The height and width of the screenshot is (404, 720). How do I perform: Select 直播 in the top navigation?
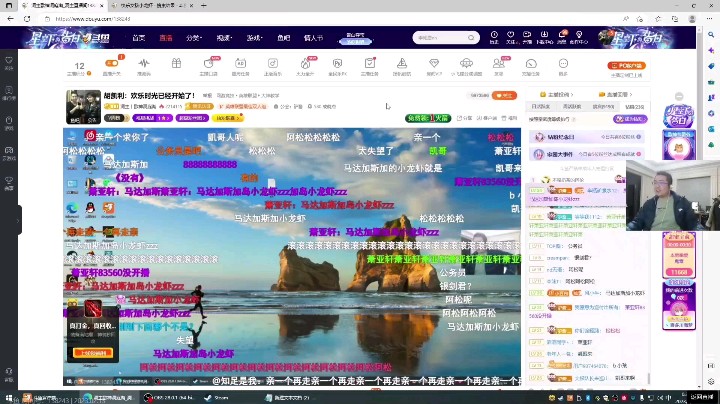[166, 38]
